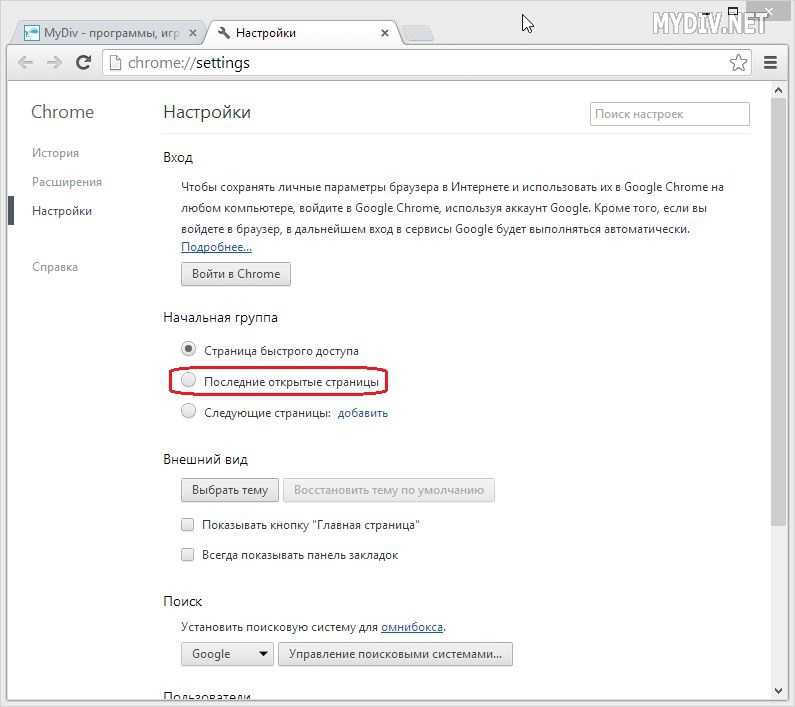Open История in the sidebar
This screenshot has height=707, width=795.
(x=55, y=153)
